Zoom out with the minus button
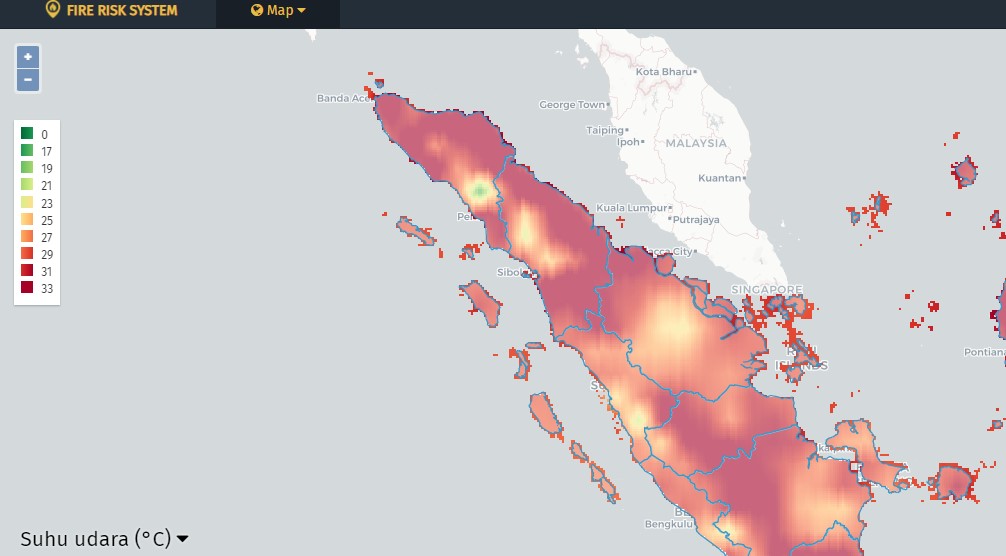This screenshot has height=556, width=1006. click(28, 80)
